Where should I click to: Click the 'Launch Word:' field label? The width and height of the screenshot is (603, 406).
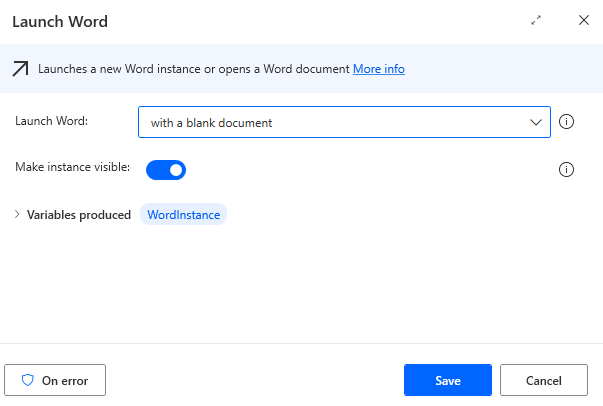(52, 121)
